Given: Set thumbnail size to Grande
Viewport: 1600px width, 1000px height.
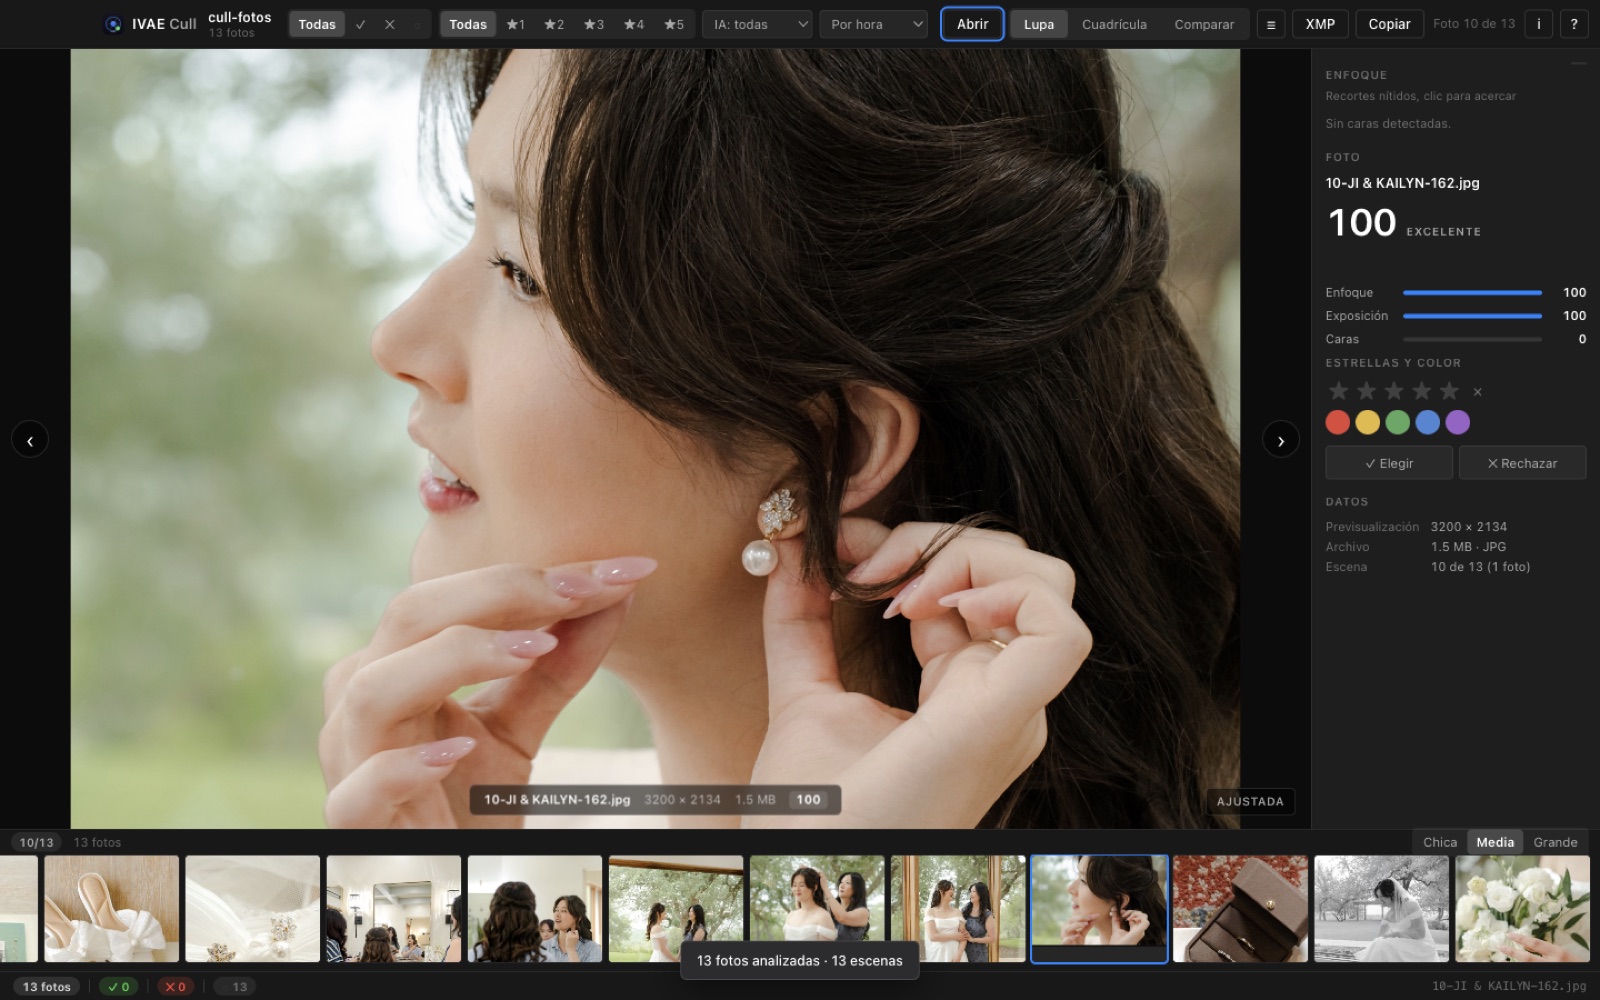Looking at the screenshot, I should point(1555,842).
